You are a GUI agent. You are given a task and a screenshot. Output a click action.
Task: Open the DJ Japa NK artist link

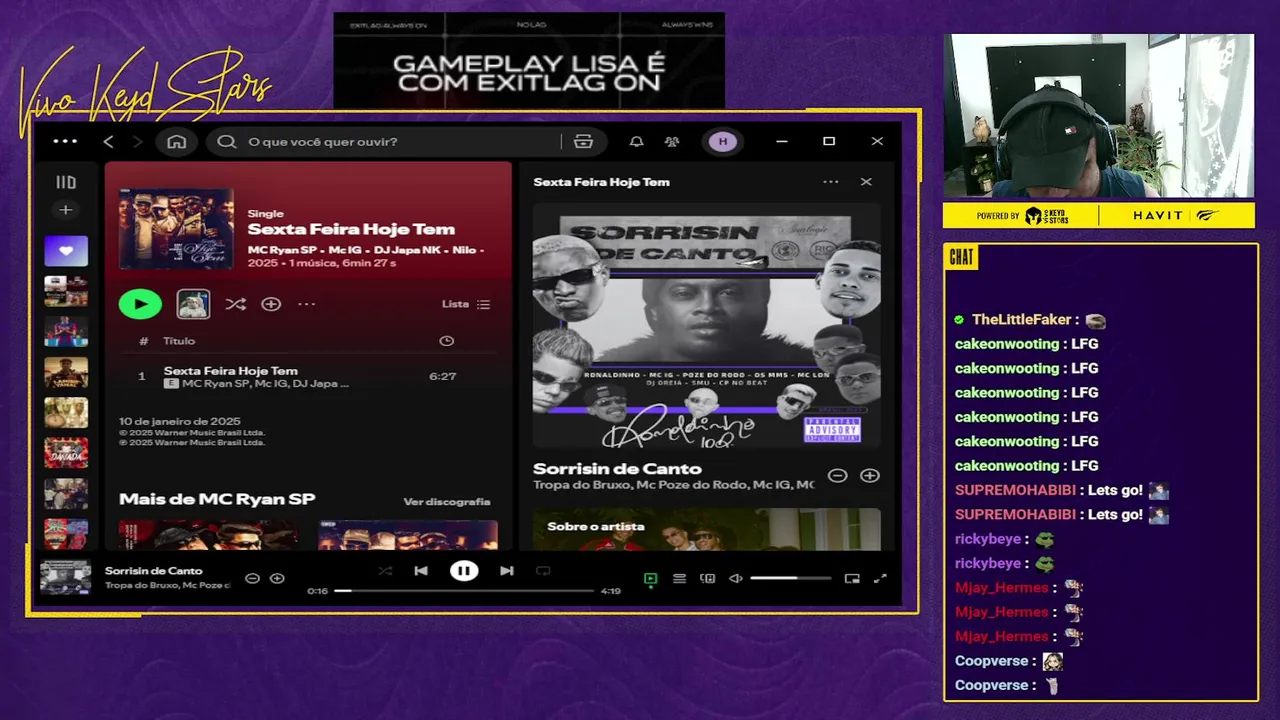pyautogui.click(x=410, y=250)
